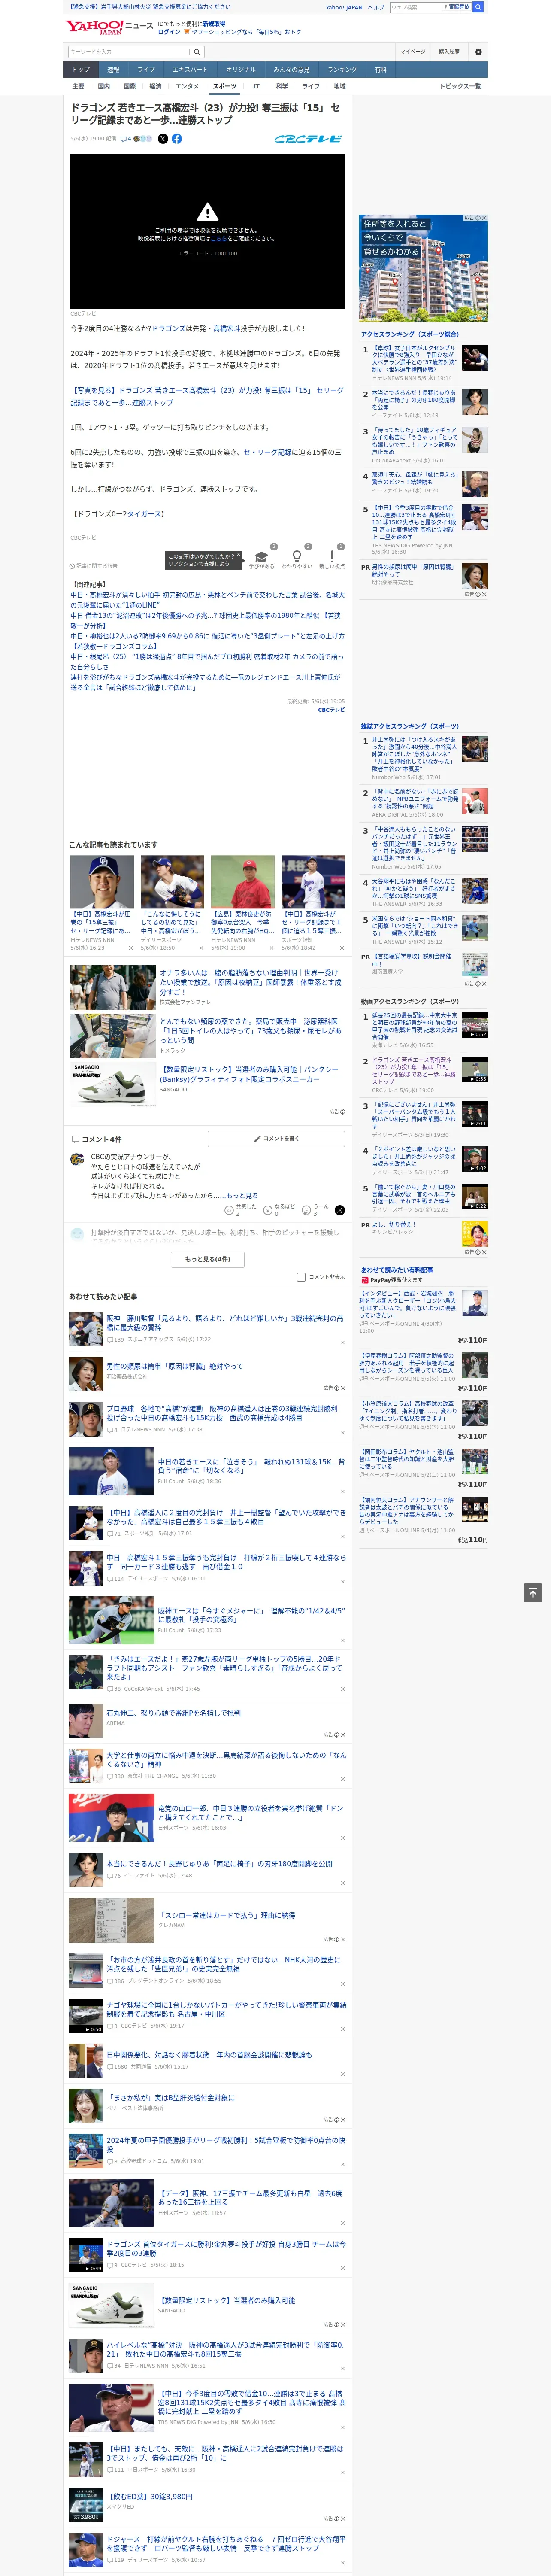Click the magnifier button beside the keyword search field
This screenshot has height=2576, width=551.
(x=197, y=51)
